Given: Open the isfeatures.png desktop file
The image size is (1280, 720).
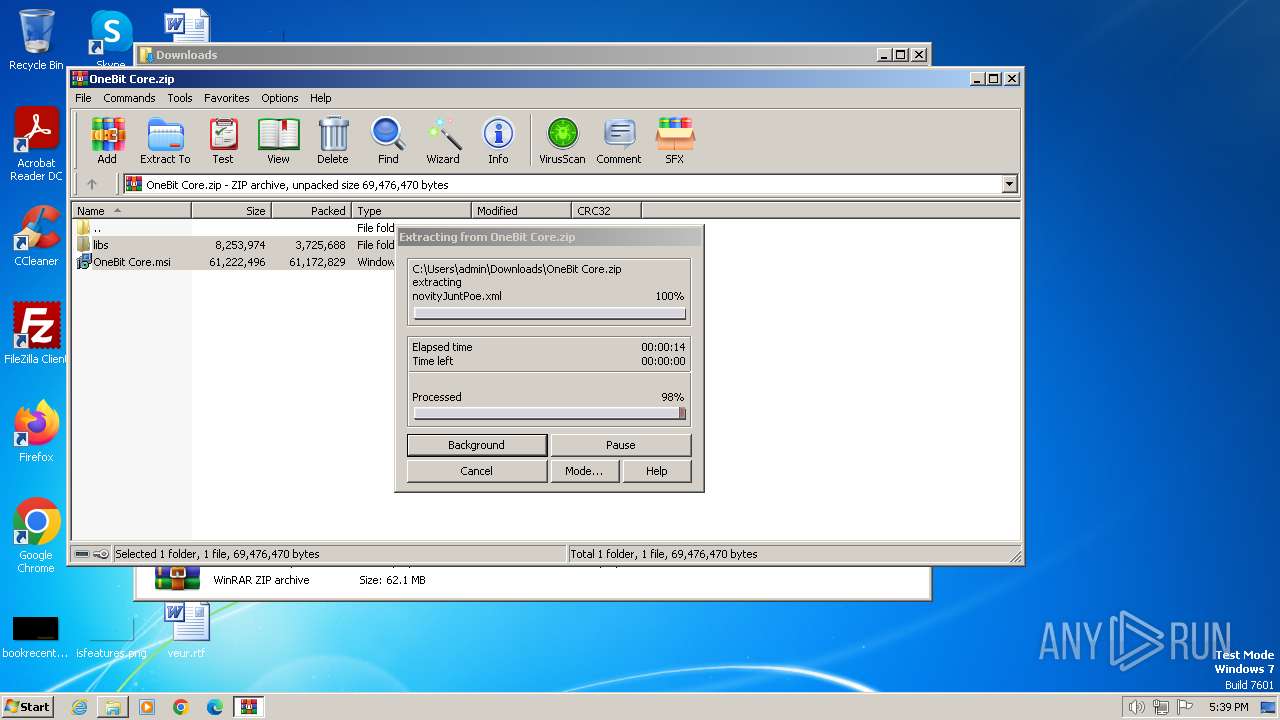Looking at the screenshot, I should tap(111, 636).
